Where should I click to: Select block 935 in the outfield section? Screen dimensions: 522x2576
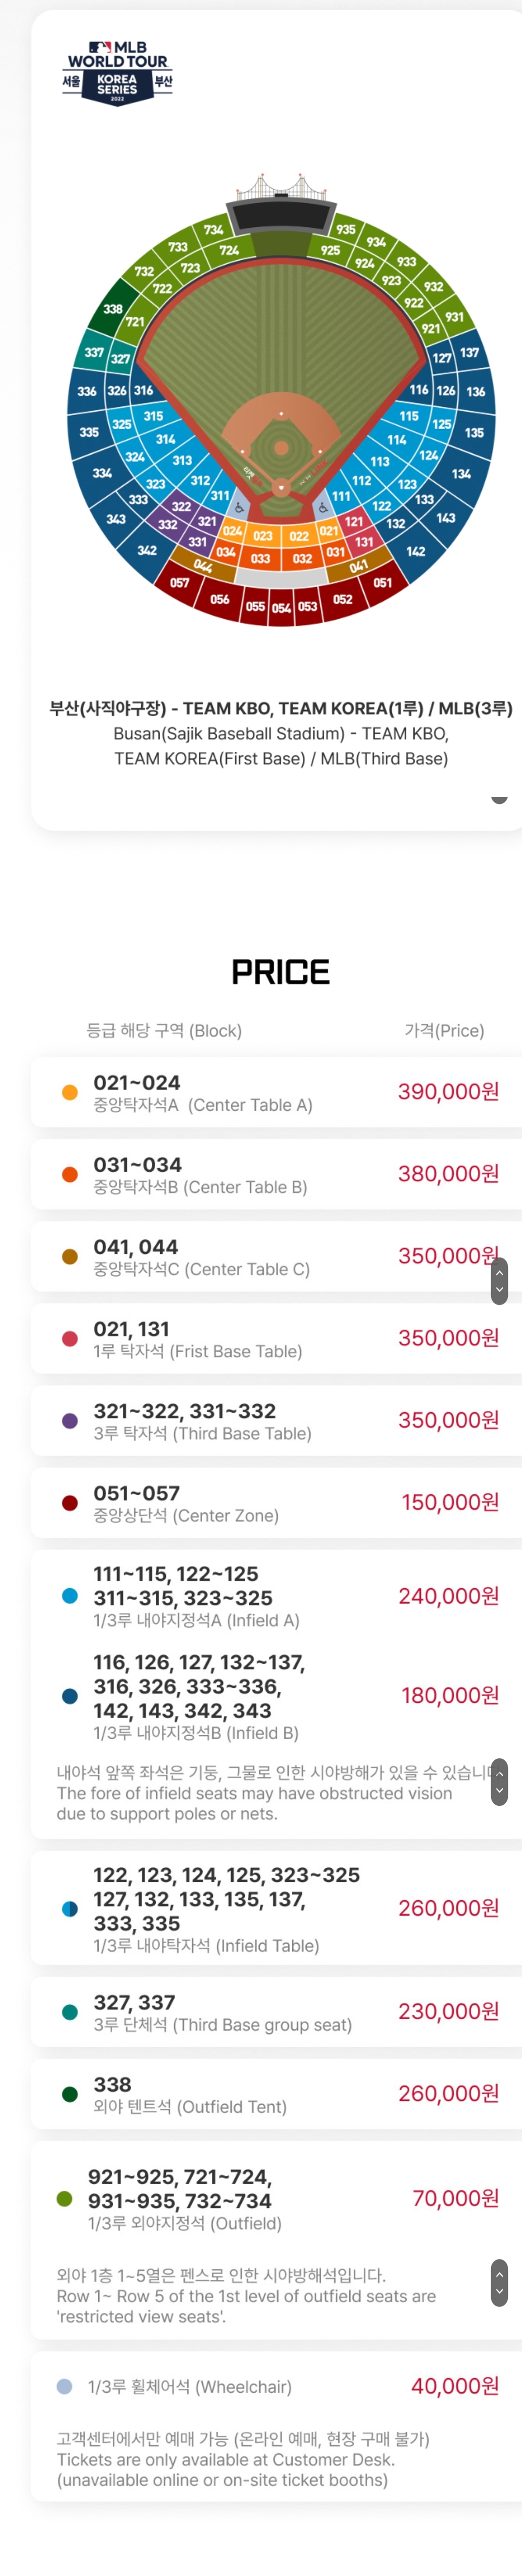(x=345, y=229)
